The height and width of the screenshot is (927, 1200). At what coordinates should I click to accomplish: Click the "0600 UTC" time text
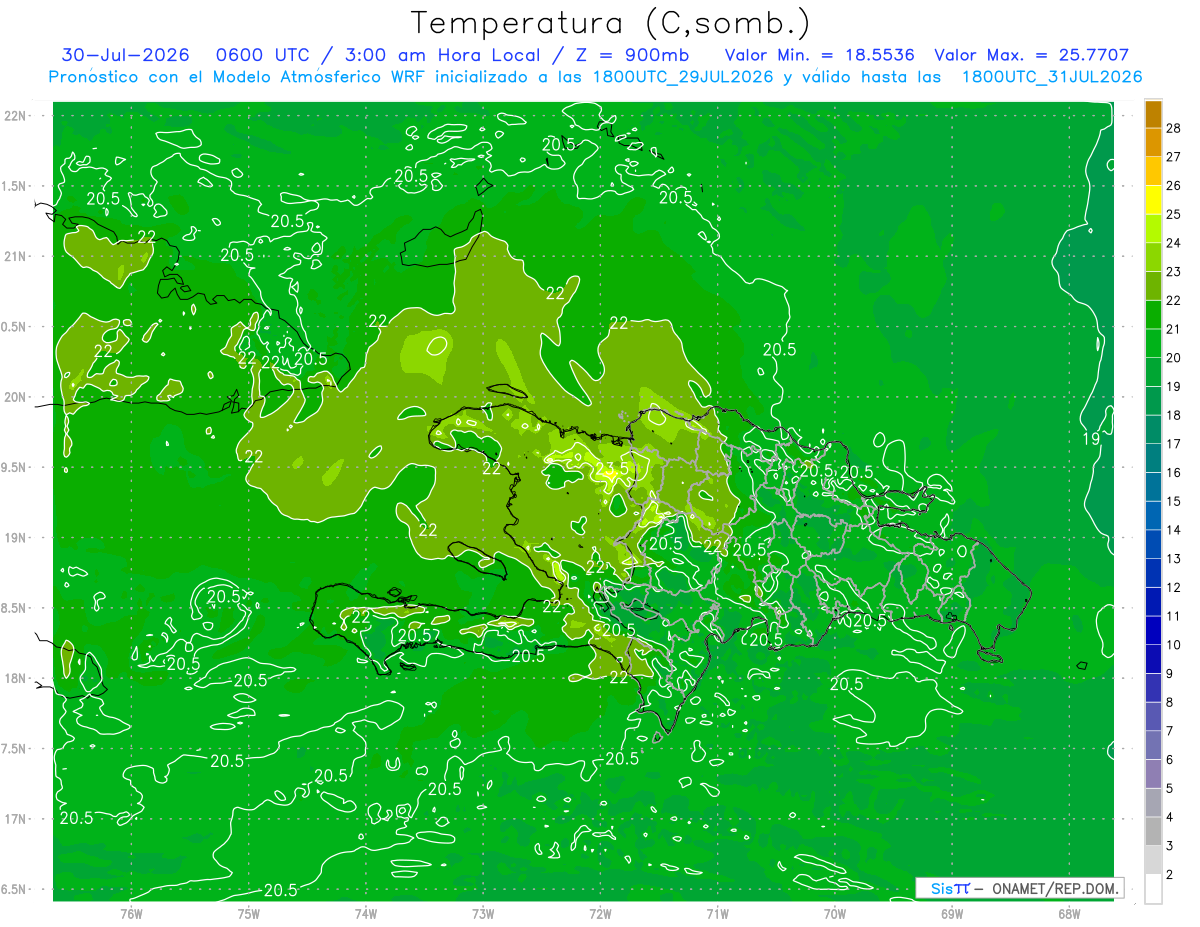[263, 55]
